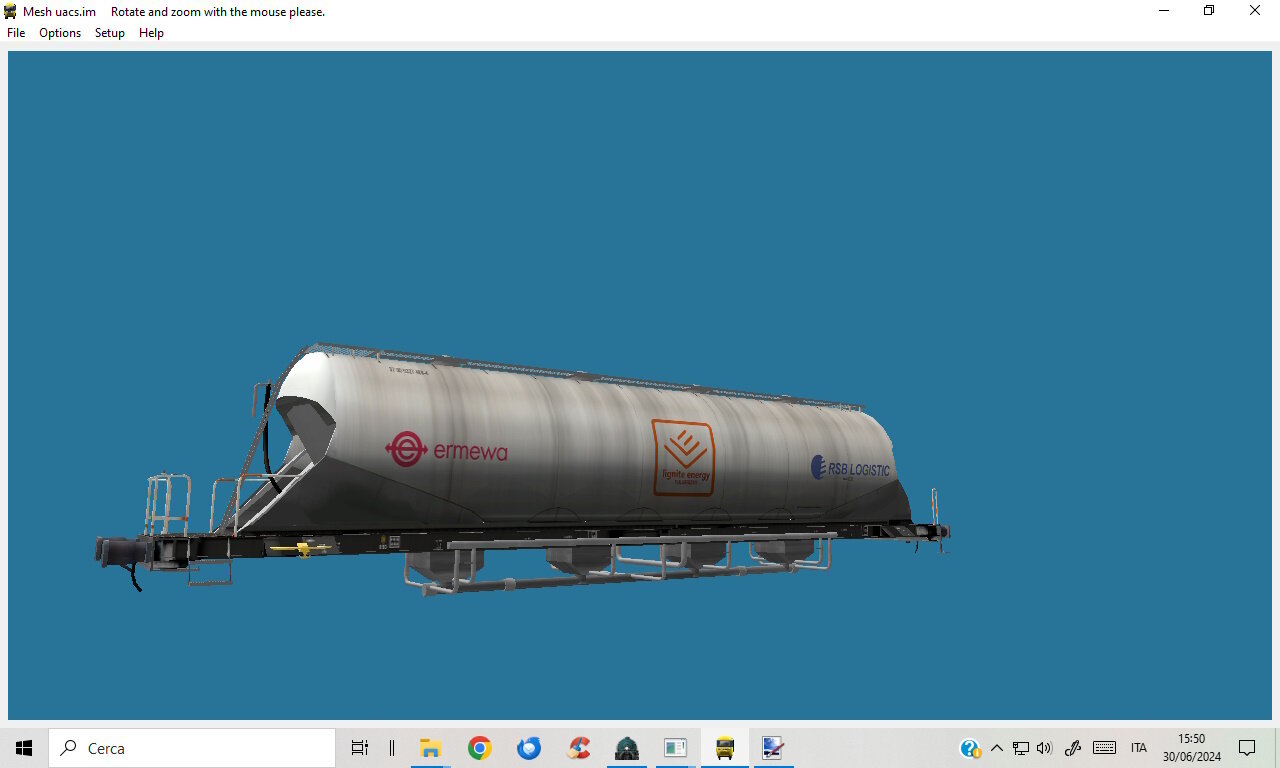
Task: Open CCleaner from the taskbar
Action: [577, 748]
